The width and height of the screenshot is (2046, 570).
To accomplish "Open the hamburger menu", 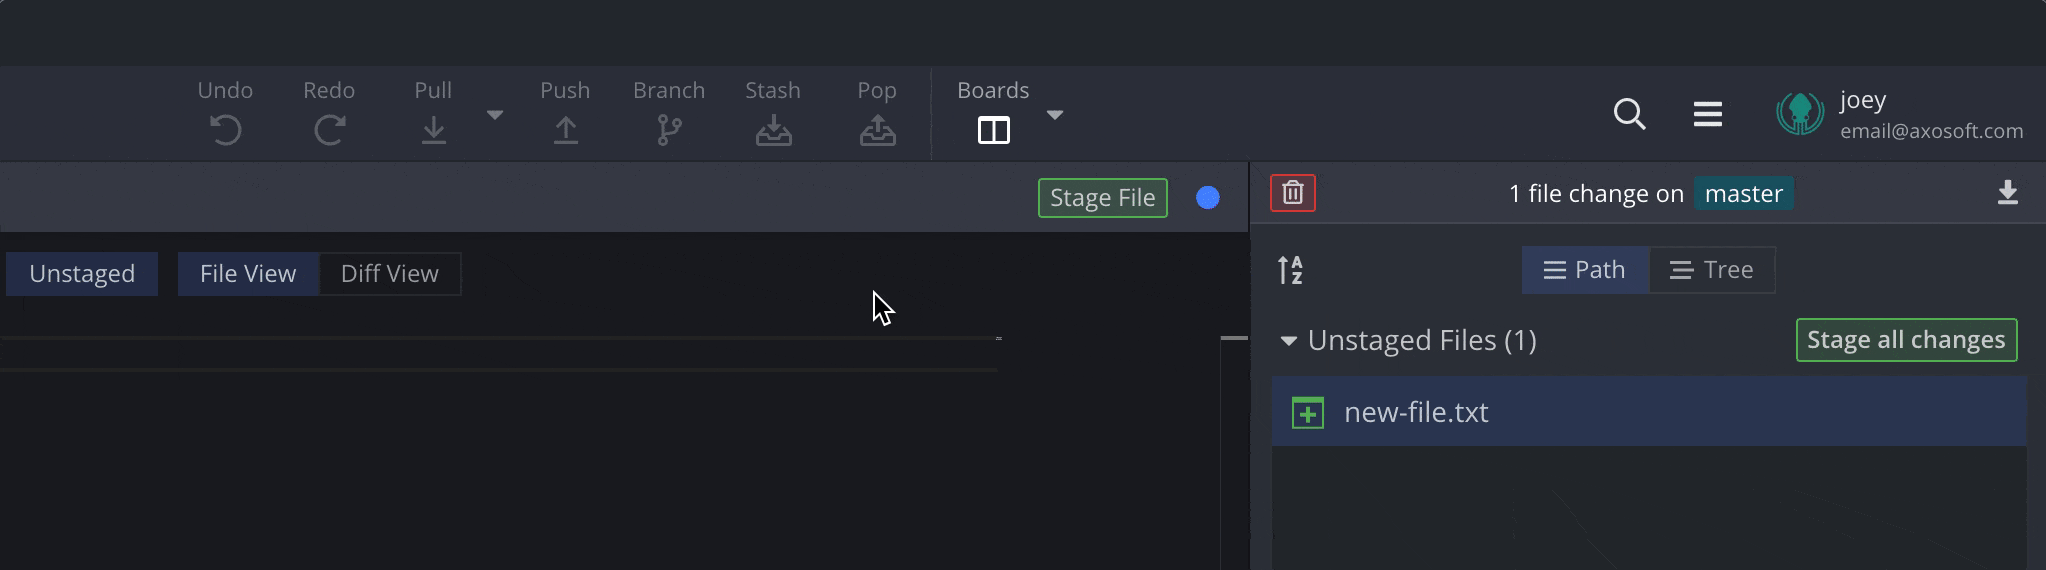I will click(x=1707, y=114).
